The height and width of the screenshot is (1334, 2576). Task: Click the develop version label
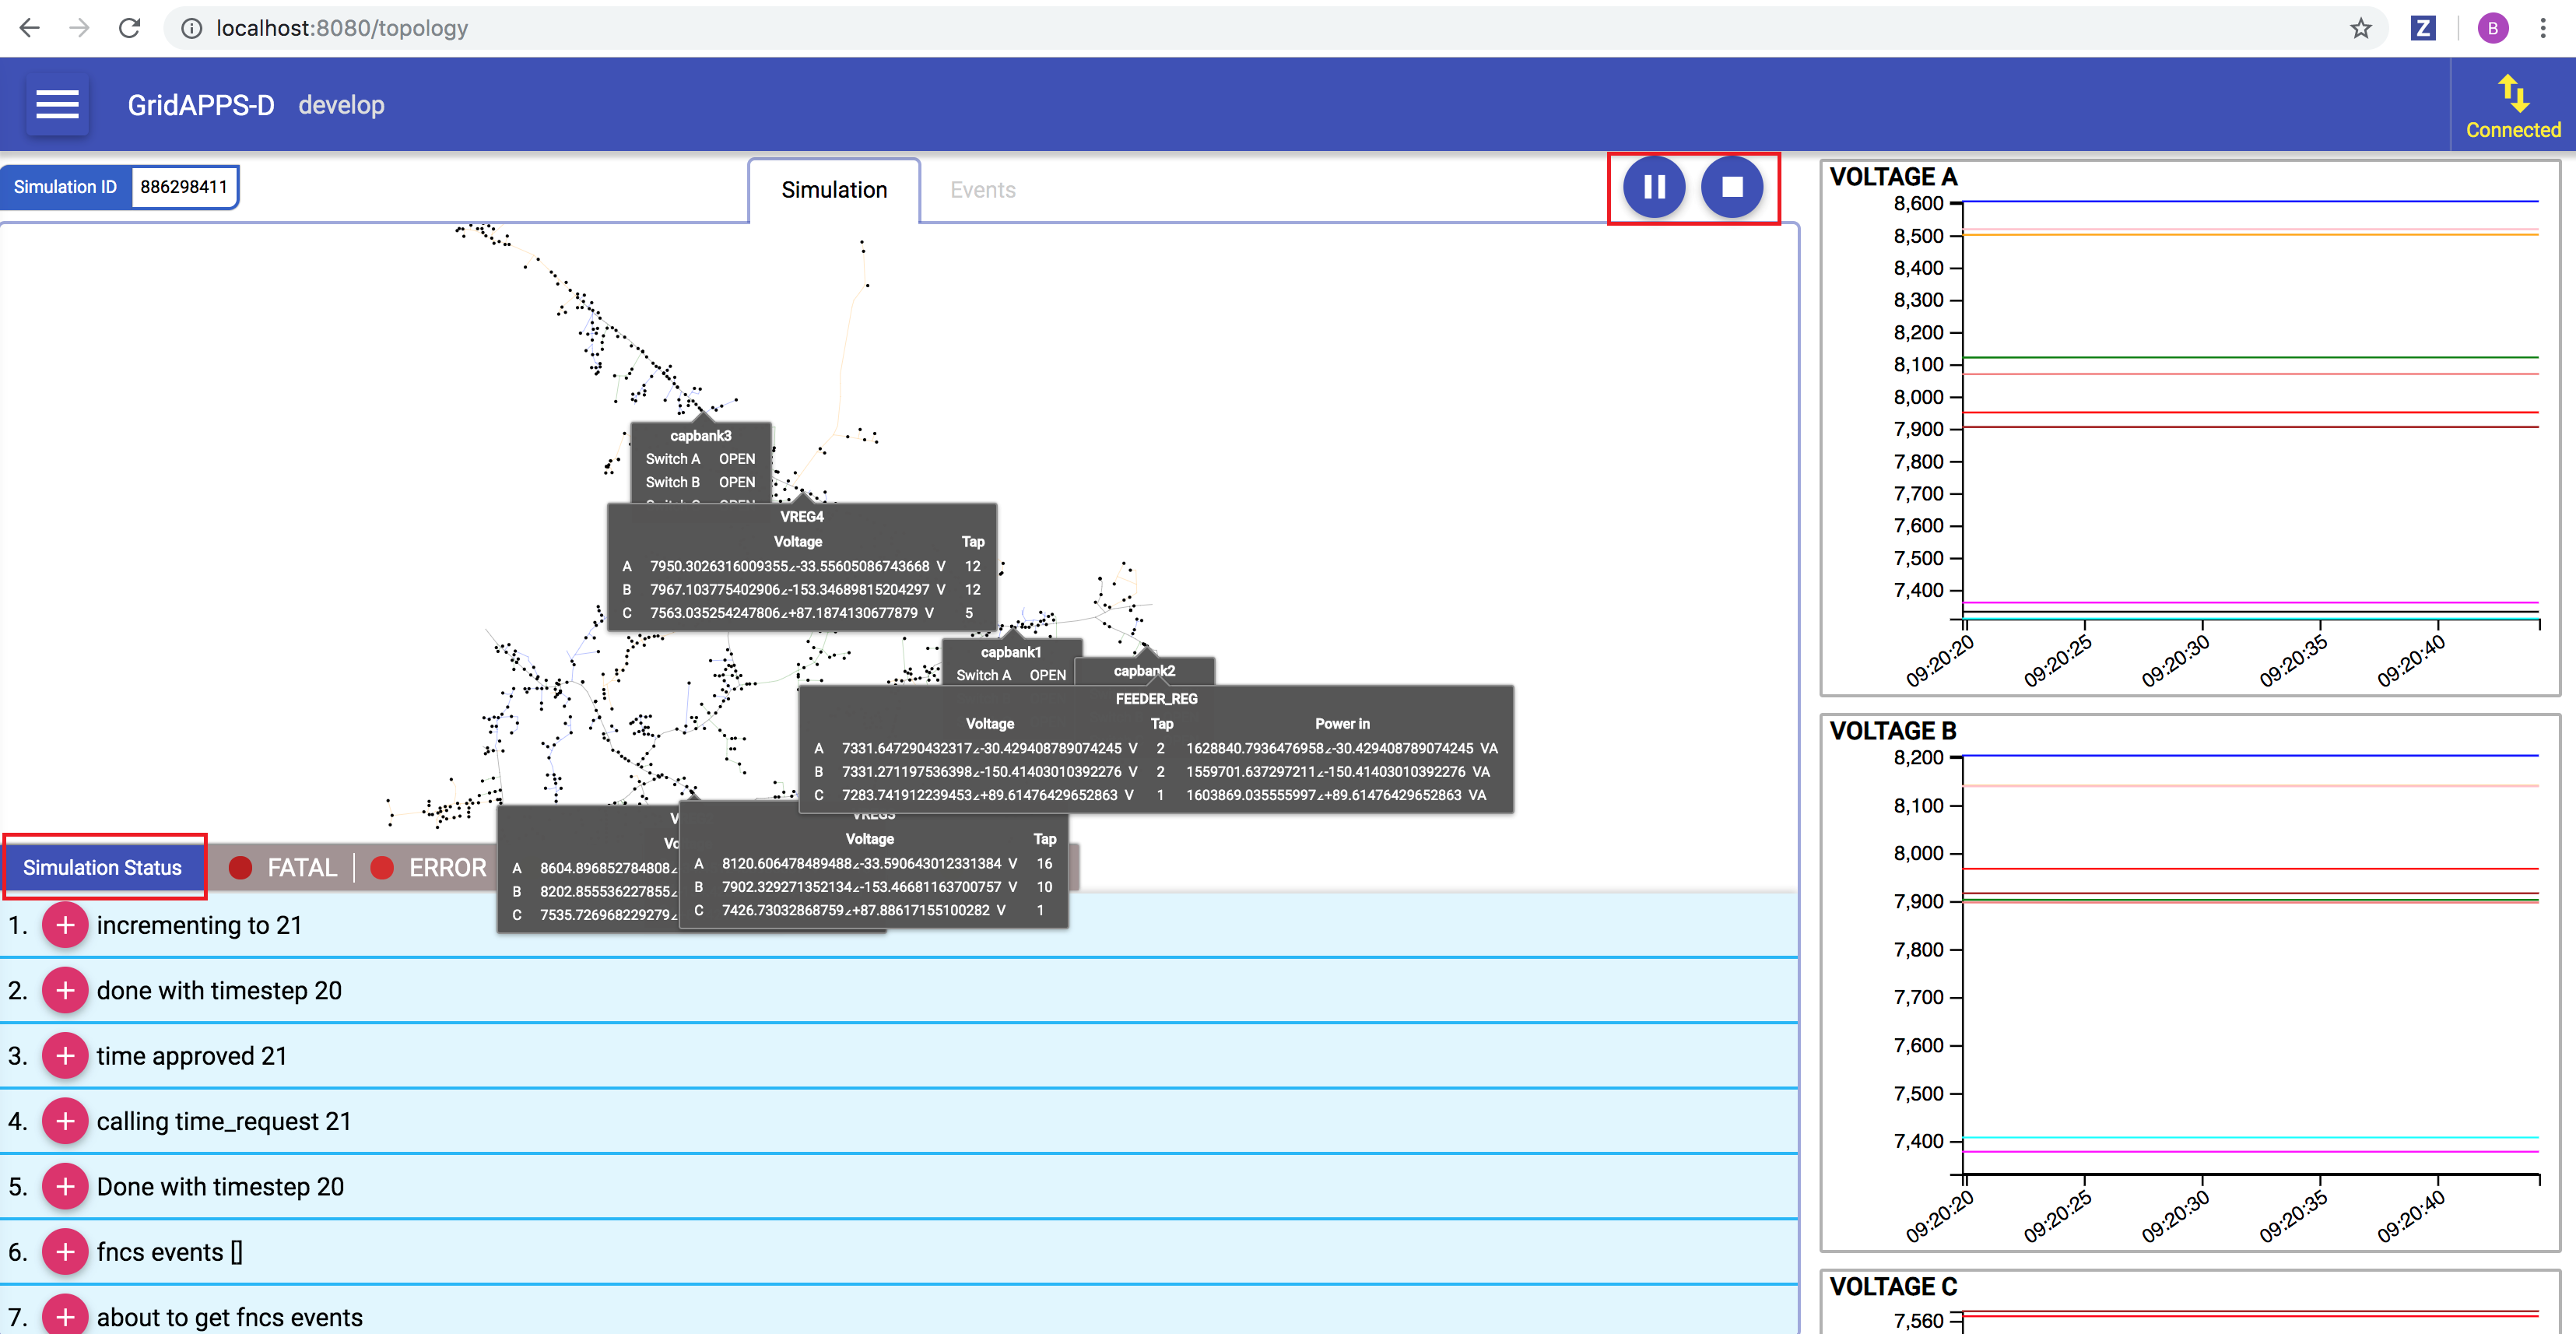(341, 105)
